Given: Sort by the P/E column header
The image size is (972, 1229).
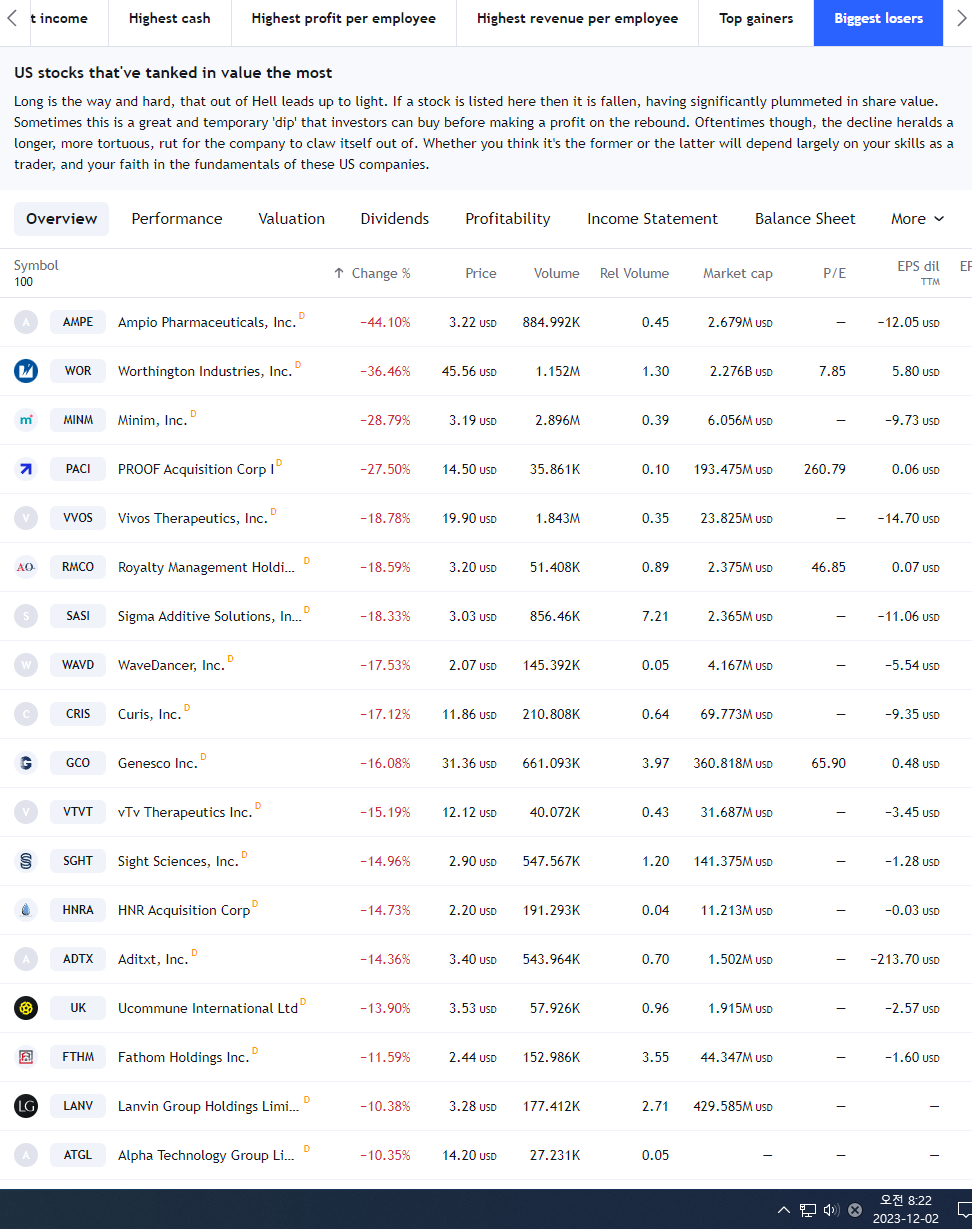Looking at the screenshot, I should (834, 273).
